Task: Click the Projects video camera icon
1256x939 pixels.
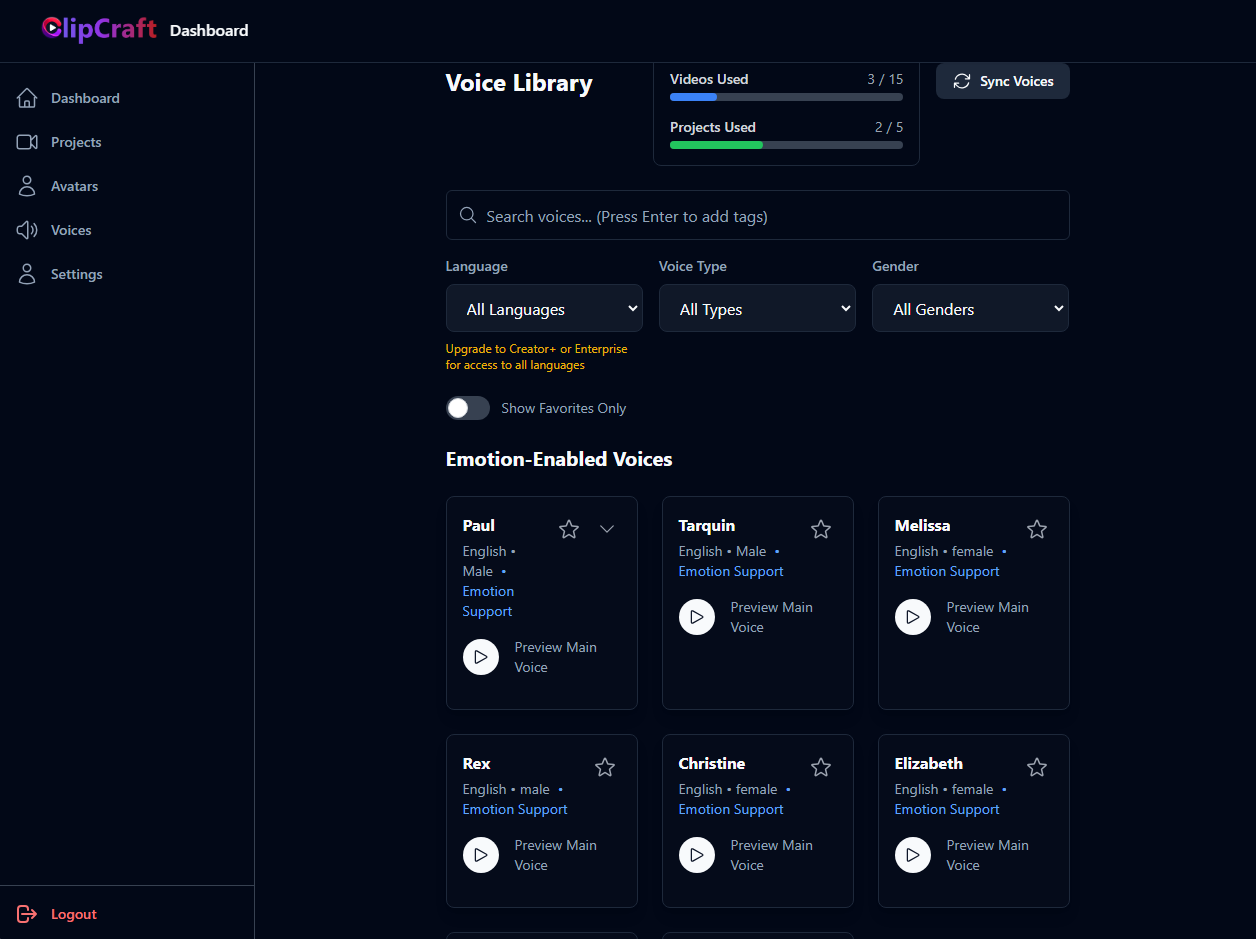Action: point(27,142)
